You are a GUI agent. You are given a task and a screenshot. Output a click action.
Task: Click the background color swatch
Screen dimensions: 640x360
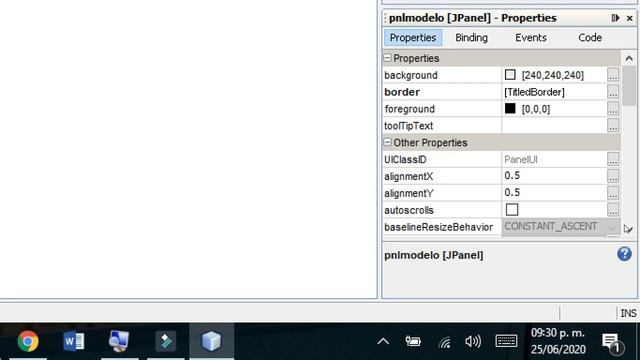[510, 75]
